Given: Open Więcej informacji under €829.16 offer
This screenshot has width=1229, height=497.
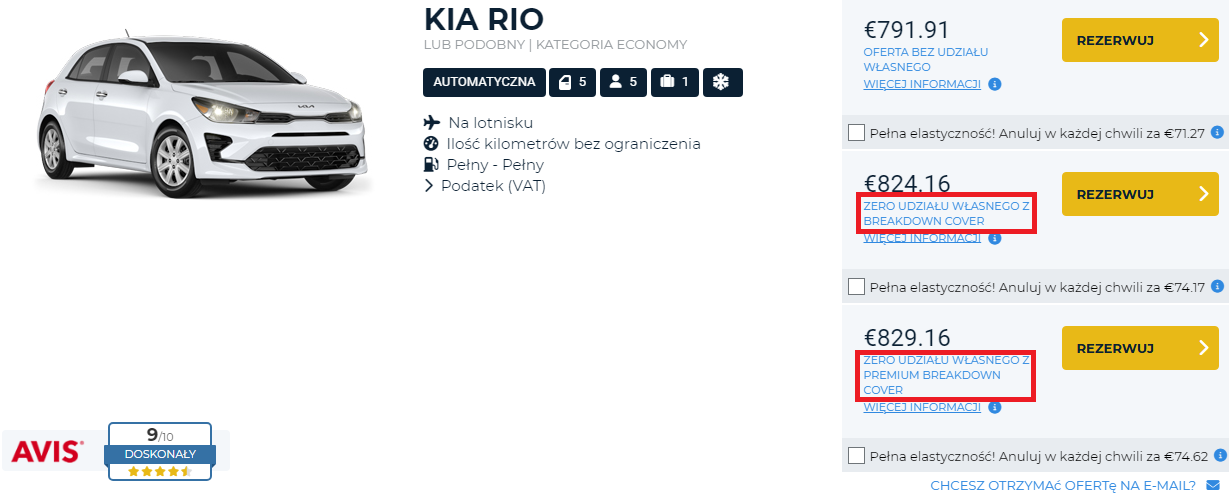Looking at the screenshot, I should 921,407.
